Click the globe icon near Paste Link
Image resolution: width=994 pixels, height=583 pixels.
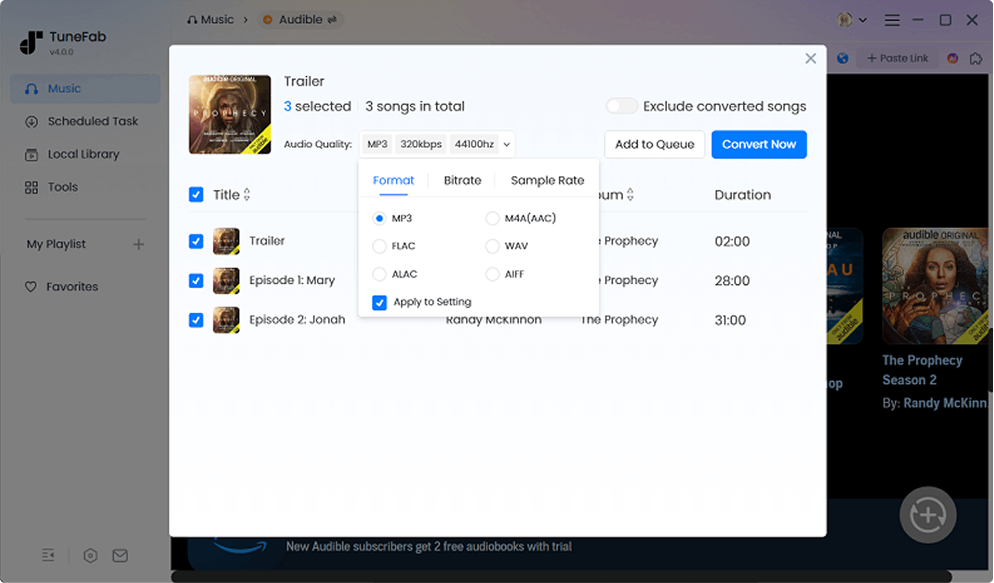tap(843, 57)
